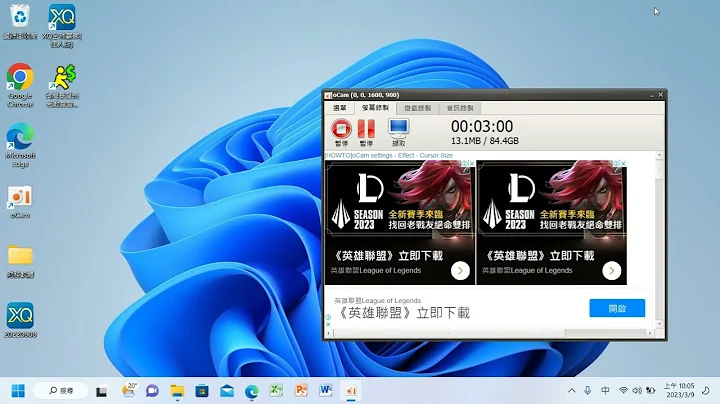The height and width of the screenshot is (404, 720).
Task: Dismiss the bottom ad with its small X
Action: point(328,324)
